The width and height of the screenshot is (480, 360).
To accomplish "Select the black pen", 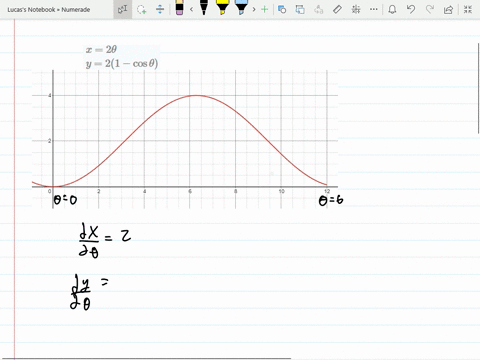I will coord(204,8).
